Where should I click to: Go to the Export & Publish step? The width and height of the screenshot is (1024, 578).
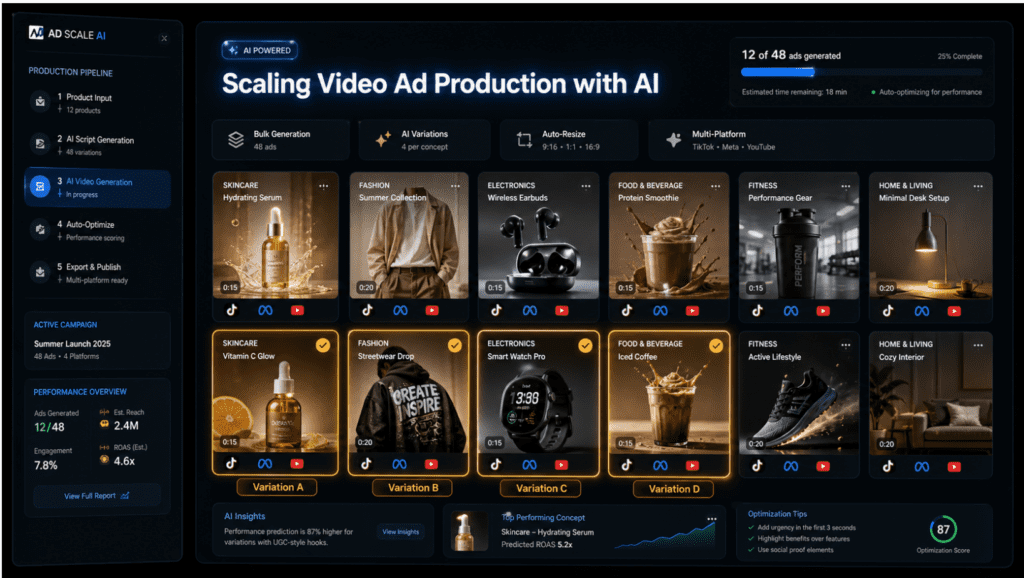[x=97, y=272]
